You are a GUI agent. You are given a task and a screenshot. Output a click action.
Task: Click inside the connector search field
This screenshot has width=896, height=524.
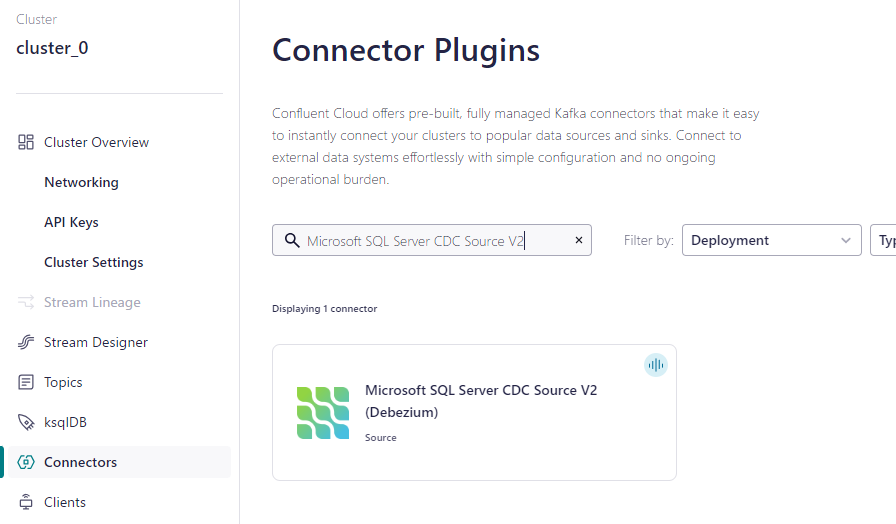tap(431, 240)
